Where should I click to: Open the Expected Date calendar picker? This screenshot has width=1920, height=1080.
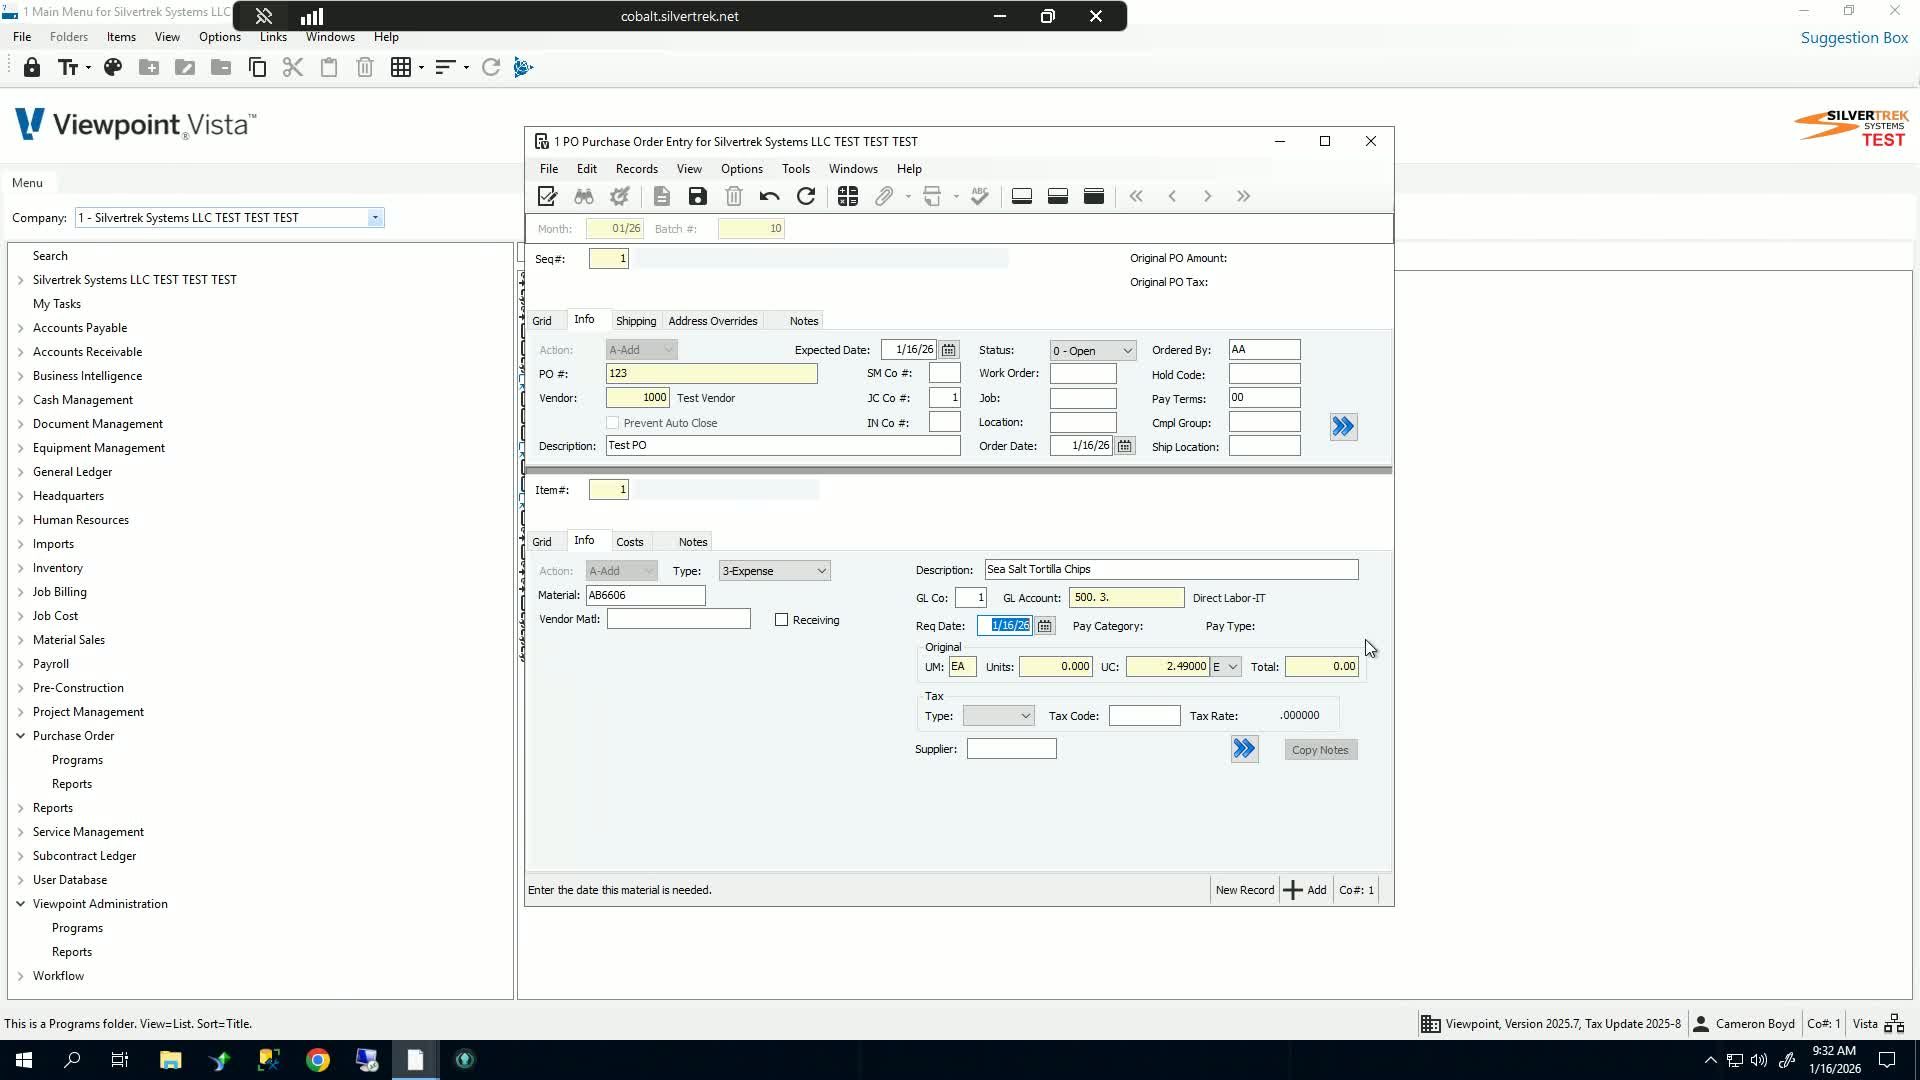[949, 350]
